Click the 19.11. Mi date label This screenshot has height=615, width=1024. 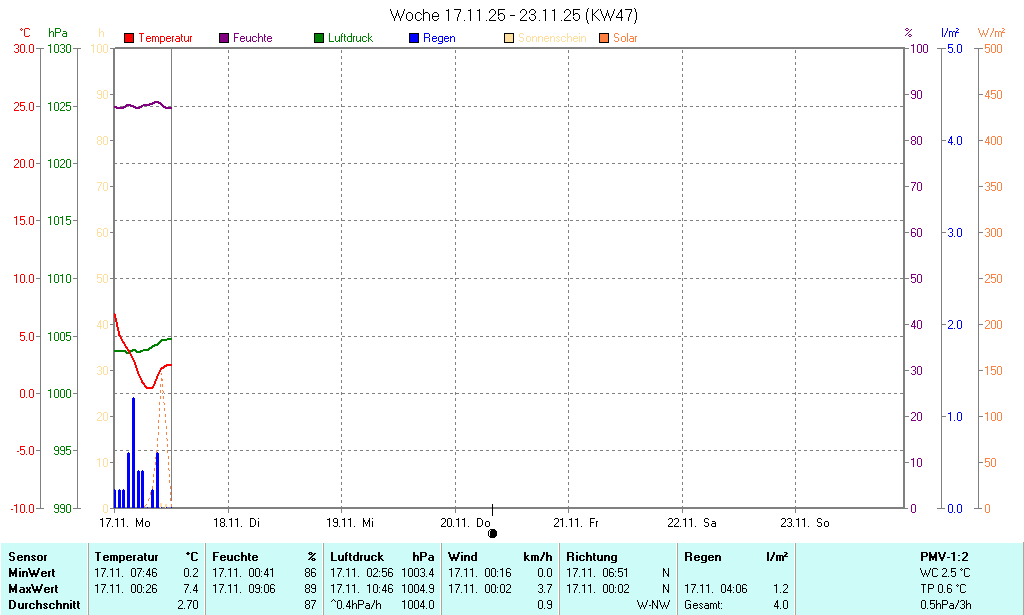click(352, 523)
